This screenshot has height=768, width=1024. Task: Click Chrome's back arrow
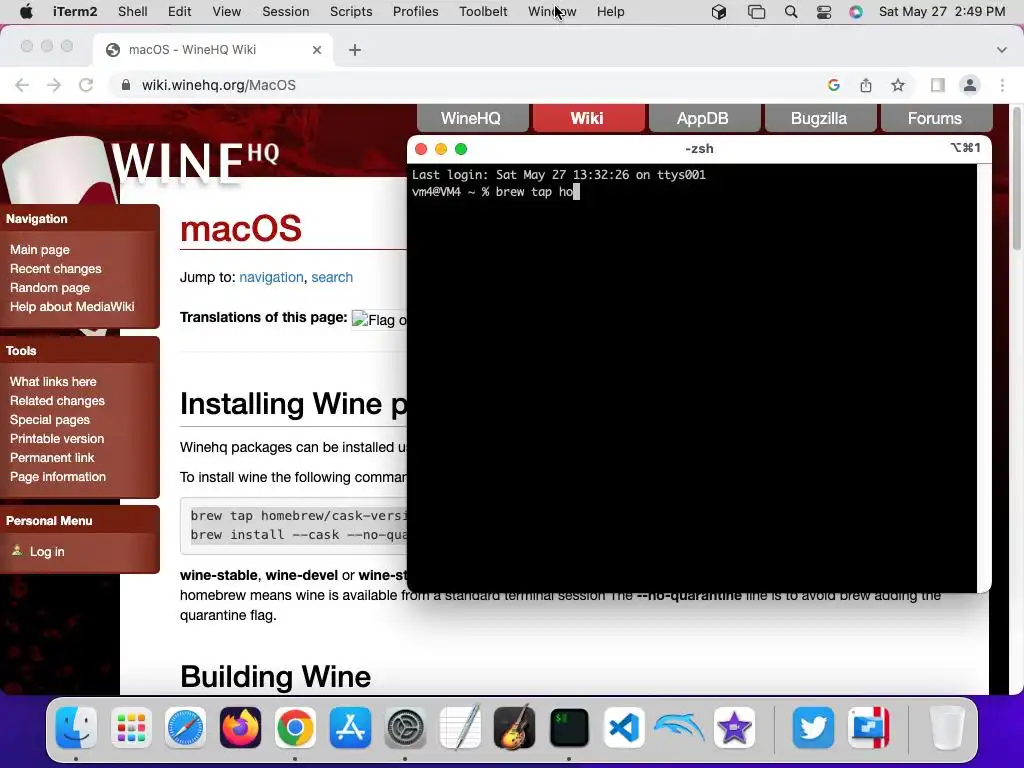pos(22,86)
